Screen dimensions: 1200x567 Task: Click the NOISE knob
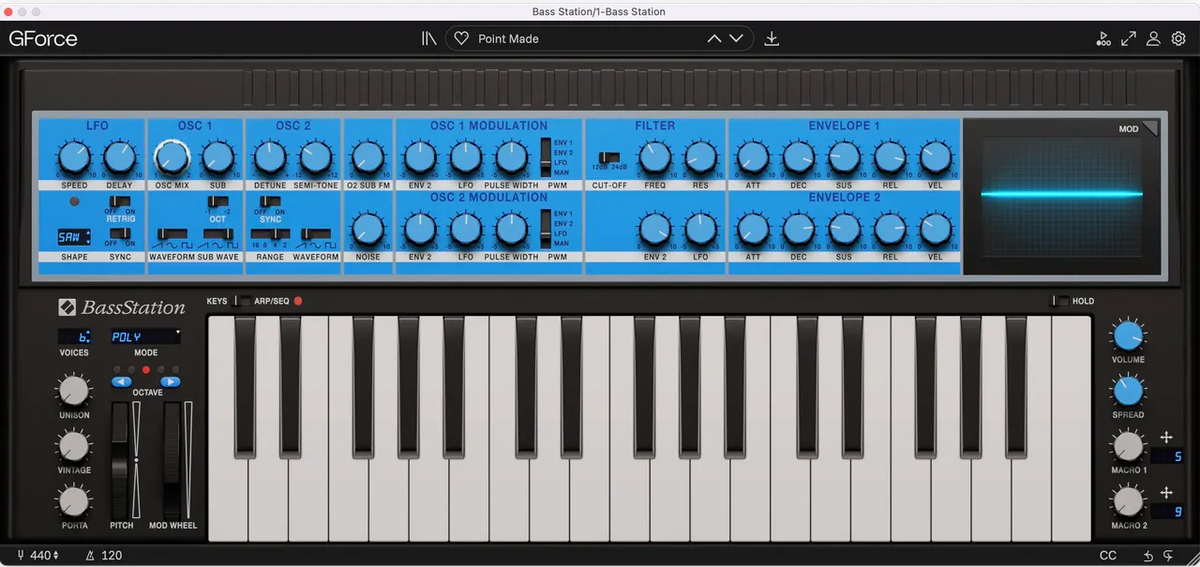368,229
